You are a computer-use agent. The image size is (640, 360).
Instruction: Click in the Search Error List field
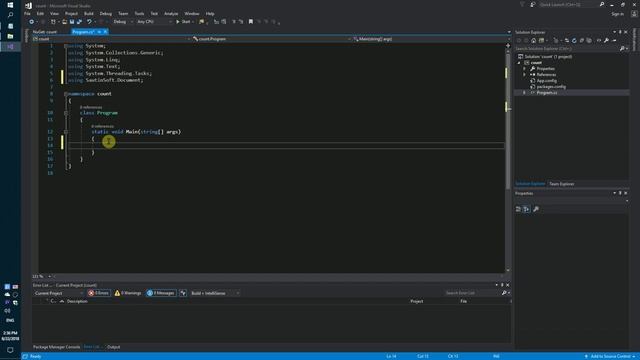472,293
